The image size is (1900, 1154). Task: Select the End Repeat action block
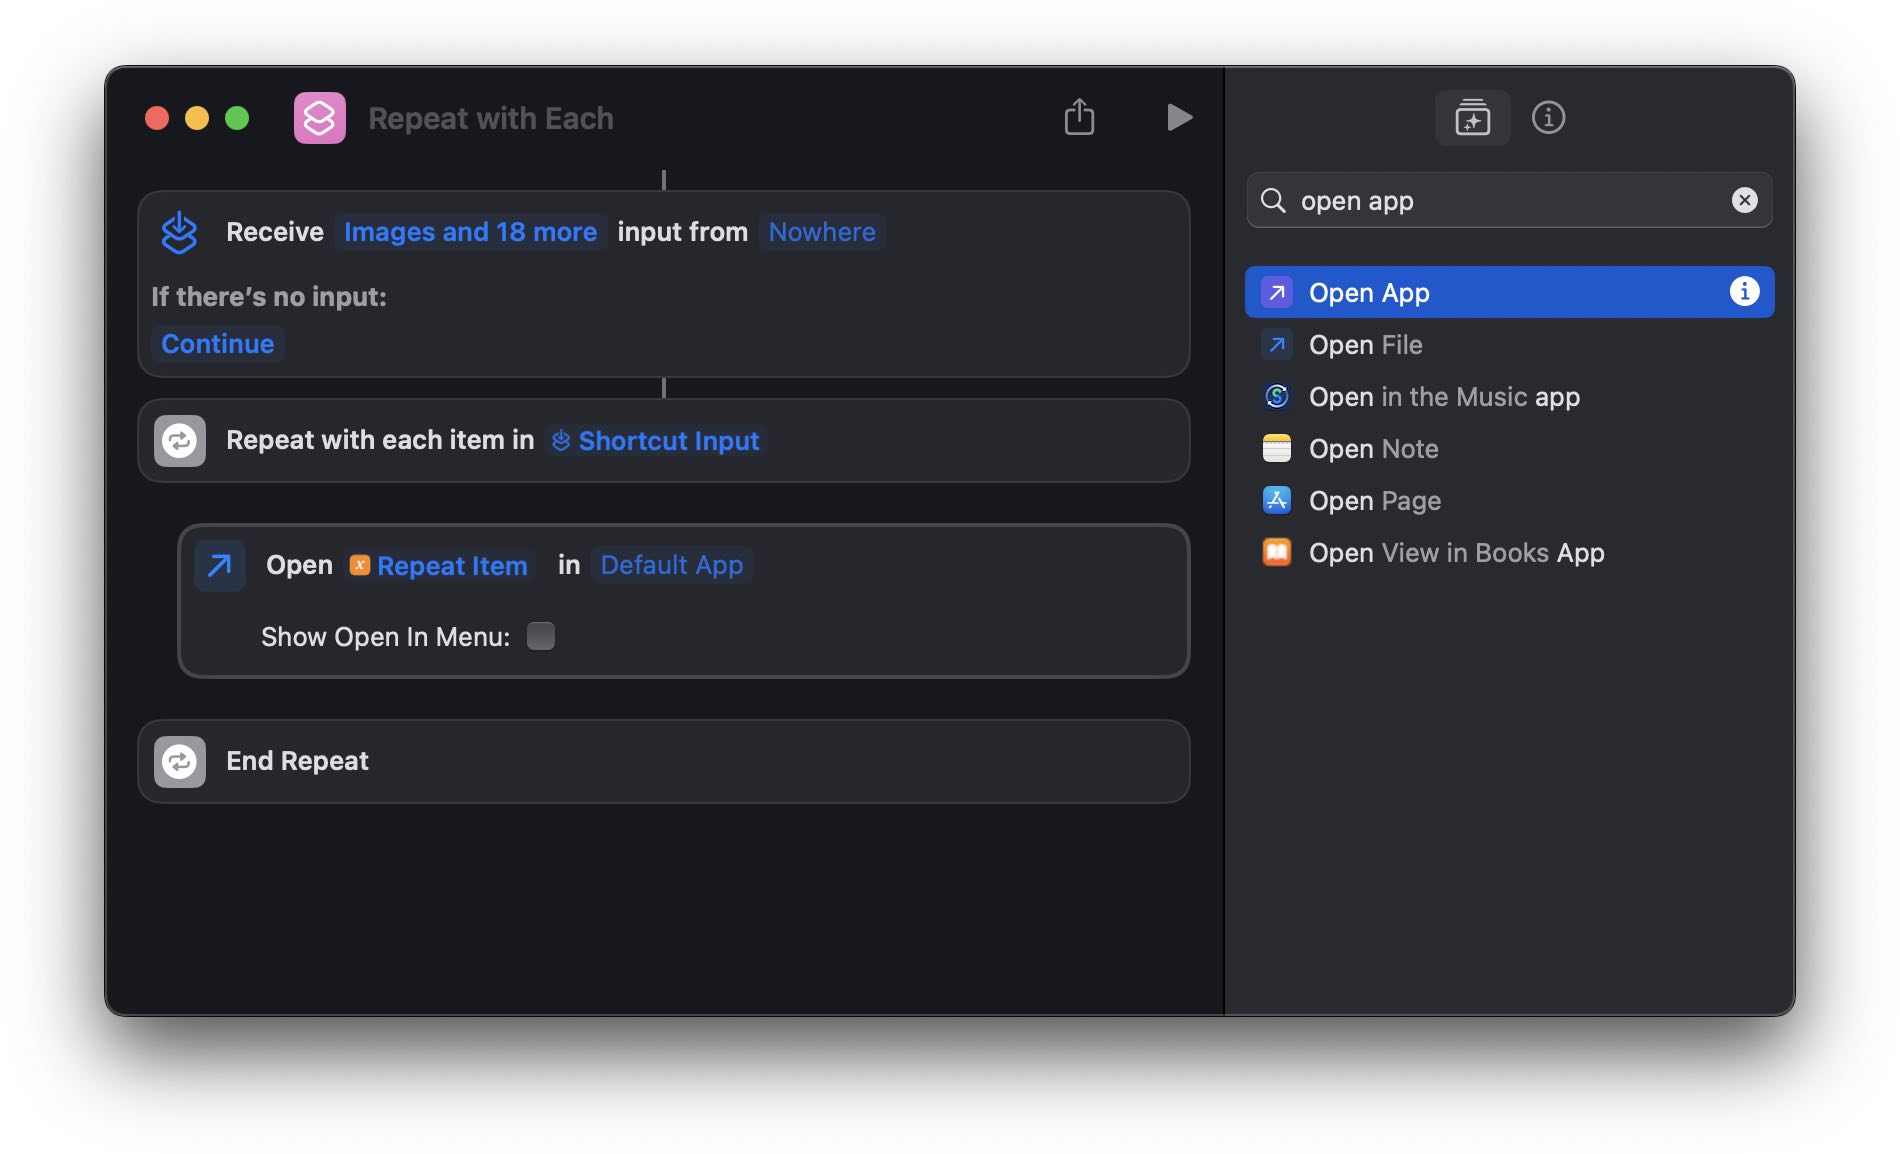coord(664,762)
